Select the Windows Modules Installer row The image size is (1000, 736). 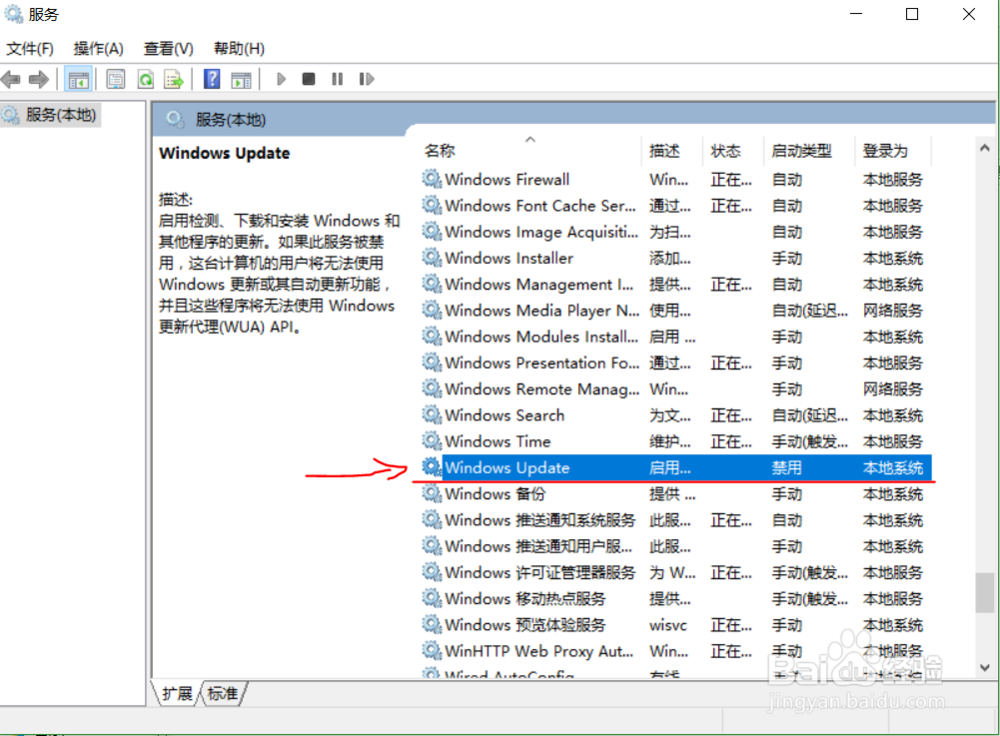tap(676, 337)
